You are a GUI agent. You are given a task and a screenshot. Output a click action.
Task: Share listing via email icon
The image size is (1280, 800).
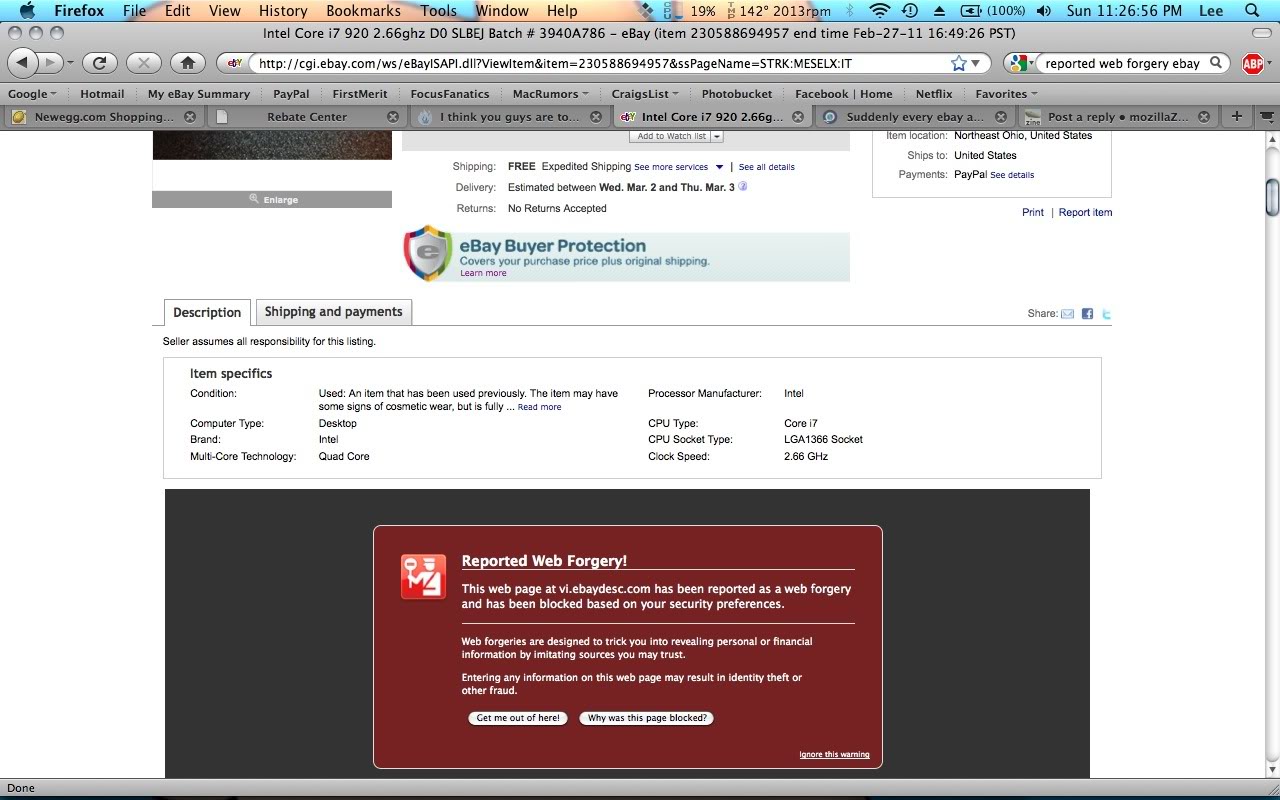[x=1067, y=314]
